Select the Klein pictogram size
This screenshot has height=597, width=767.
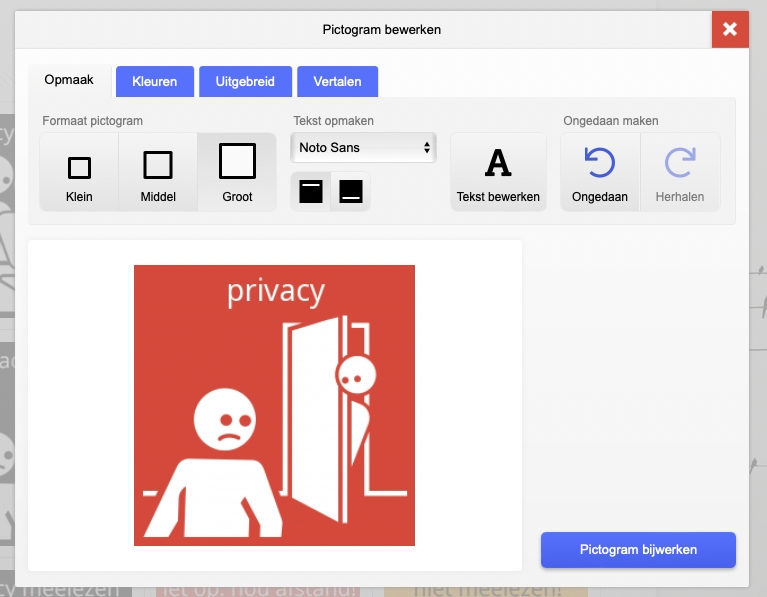pyautogui.click(x=79, y=172)
